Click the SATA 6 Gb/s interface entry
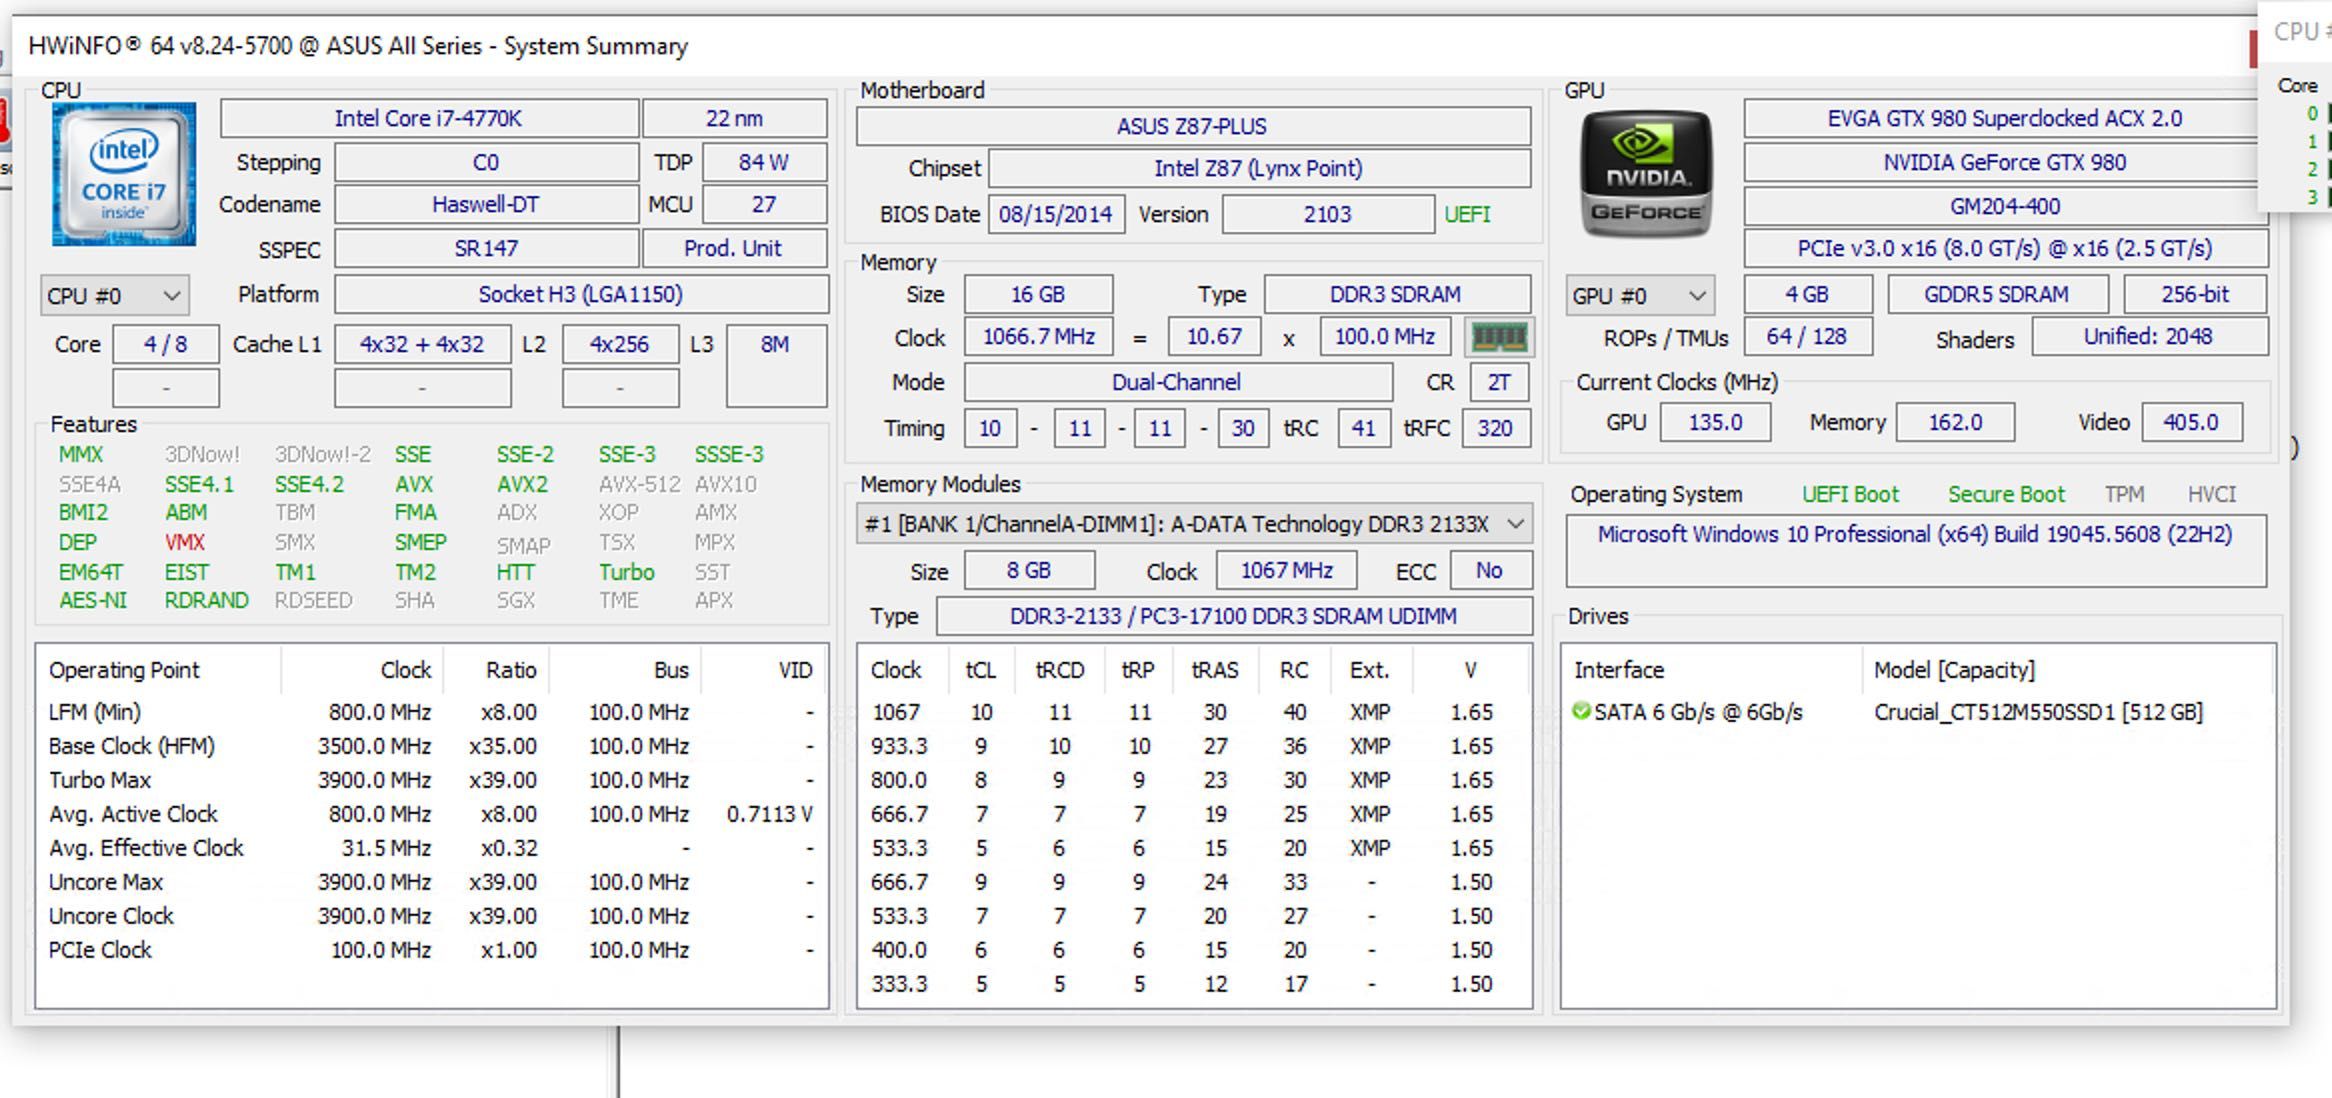 (x=1698, y=712)
